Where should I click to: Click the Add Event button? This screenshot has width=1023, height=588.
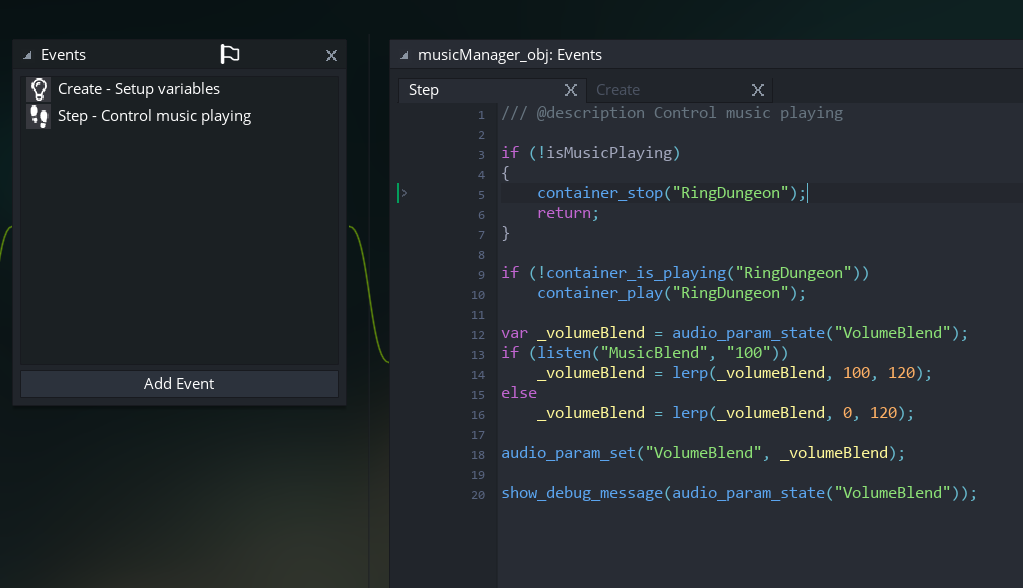pyautogui.click(x=179, y=384)
